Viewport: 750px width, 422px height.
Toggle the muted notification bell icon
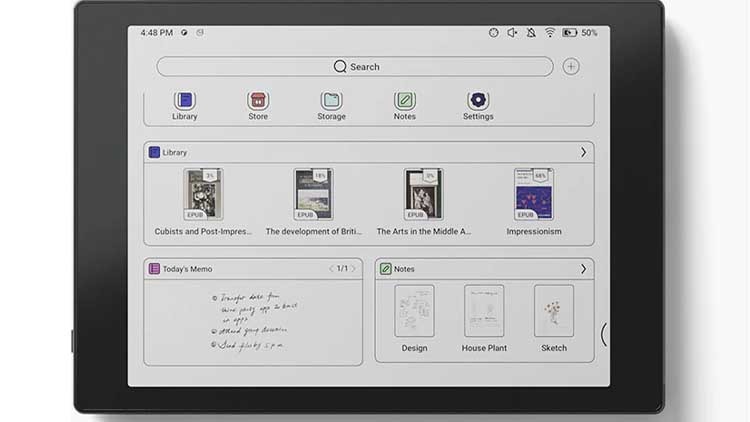tap(531, 33)
